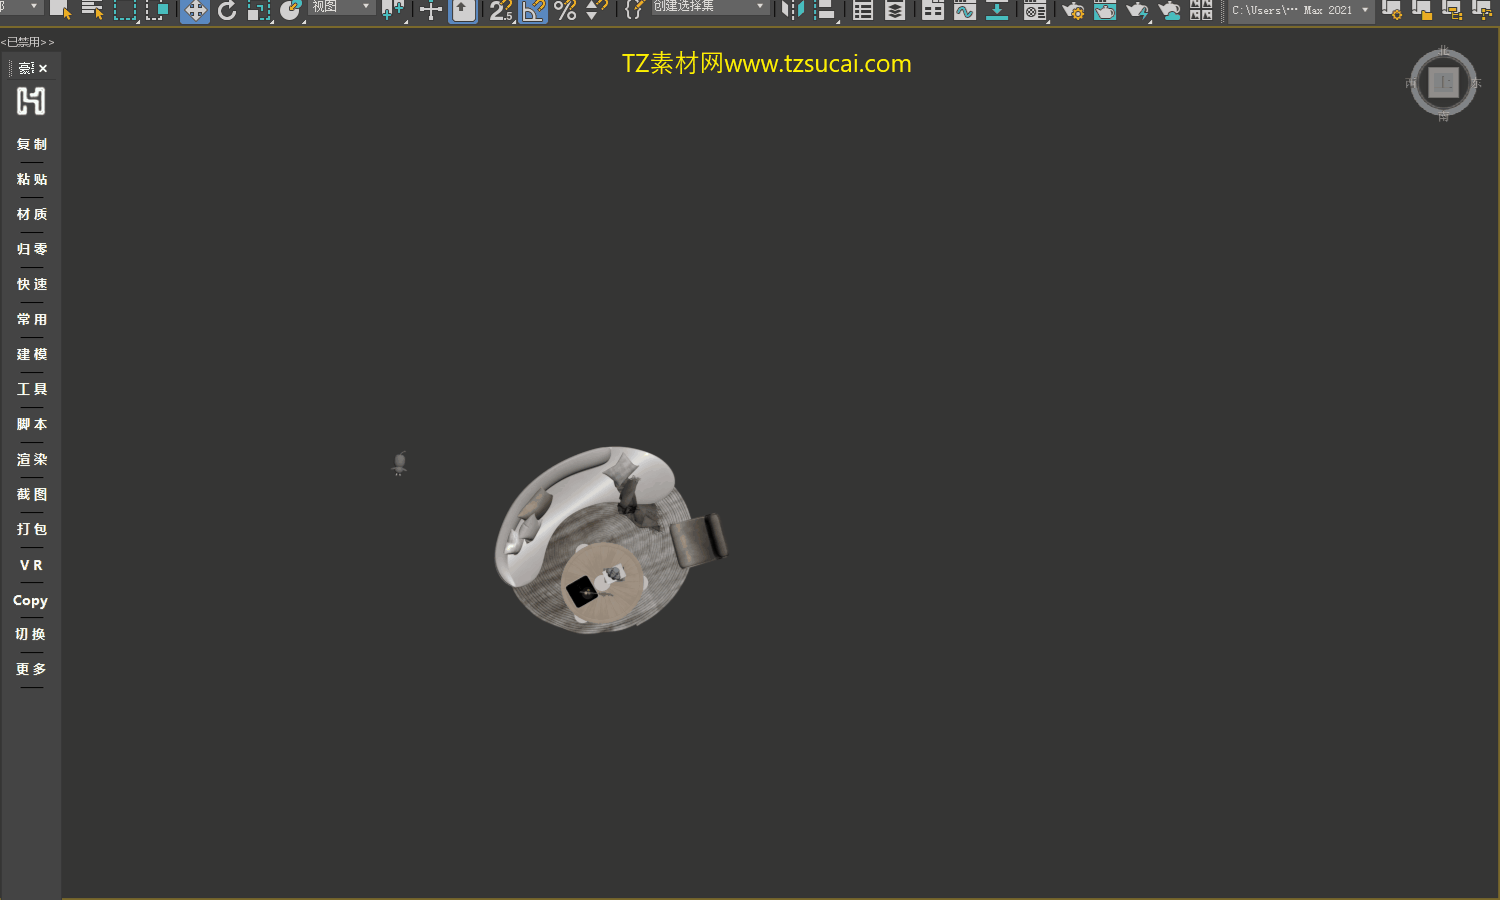The height and width of the screenshot is (900, 1500).
Task: Open the 工具 (Tools) menu
Action: (x=32, y=389)
